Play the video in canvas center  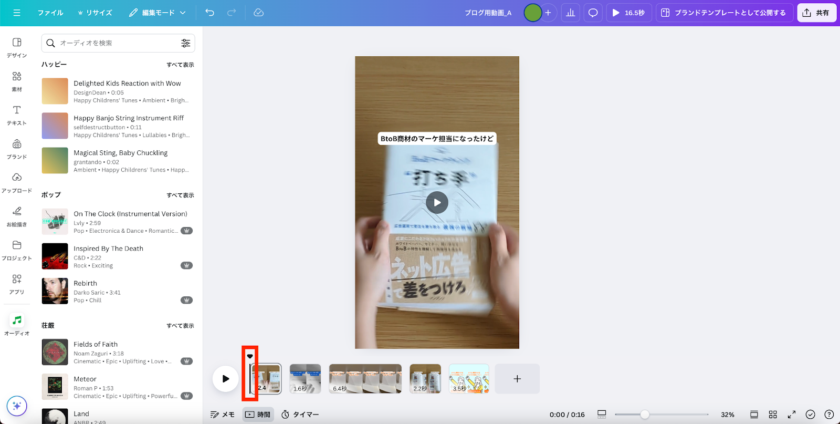pyautogui.click(x=437, y=202)
